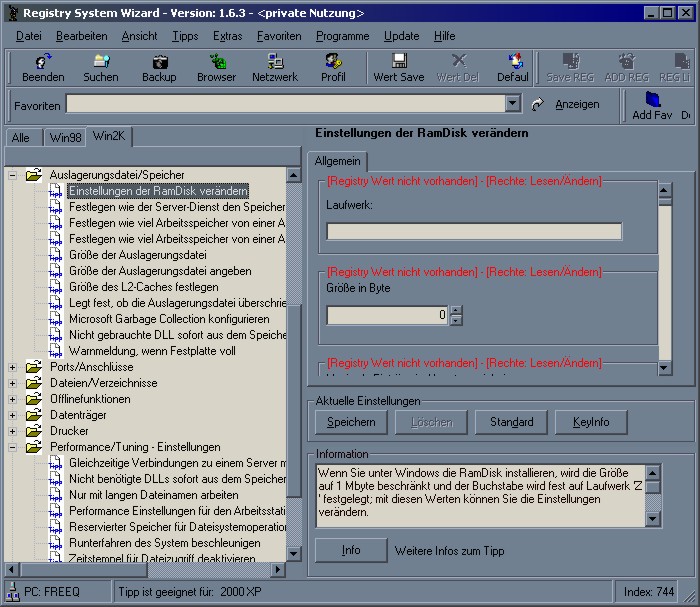Viewport: 700px width, 607px height.
Task: Click the Löschen button
Action: point(431,422)
